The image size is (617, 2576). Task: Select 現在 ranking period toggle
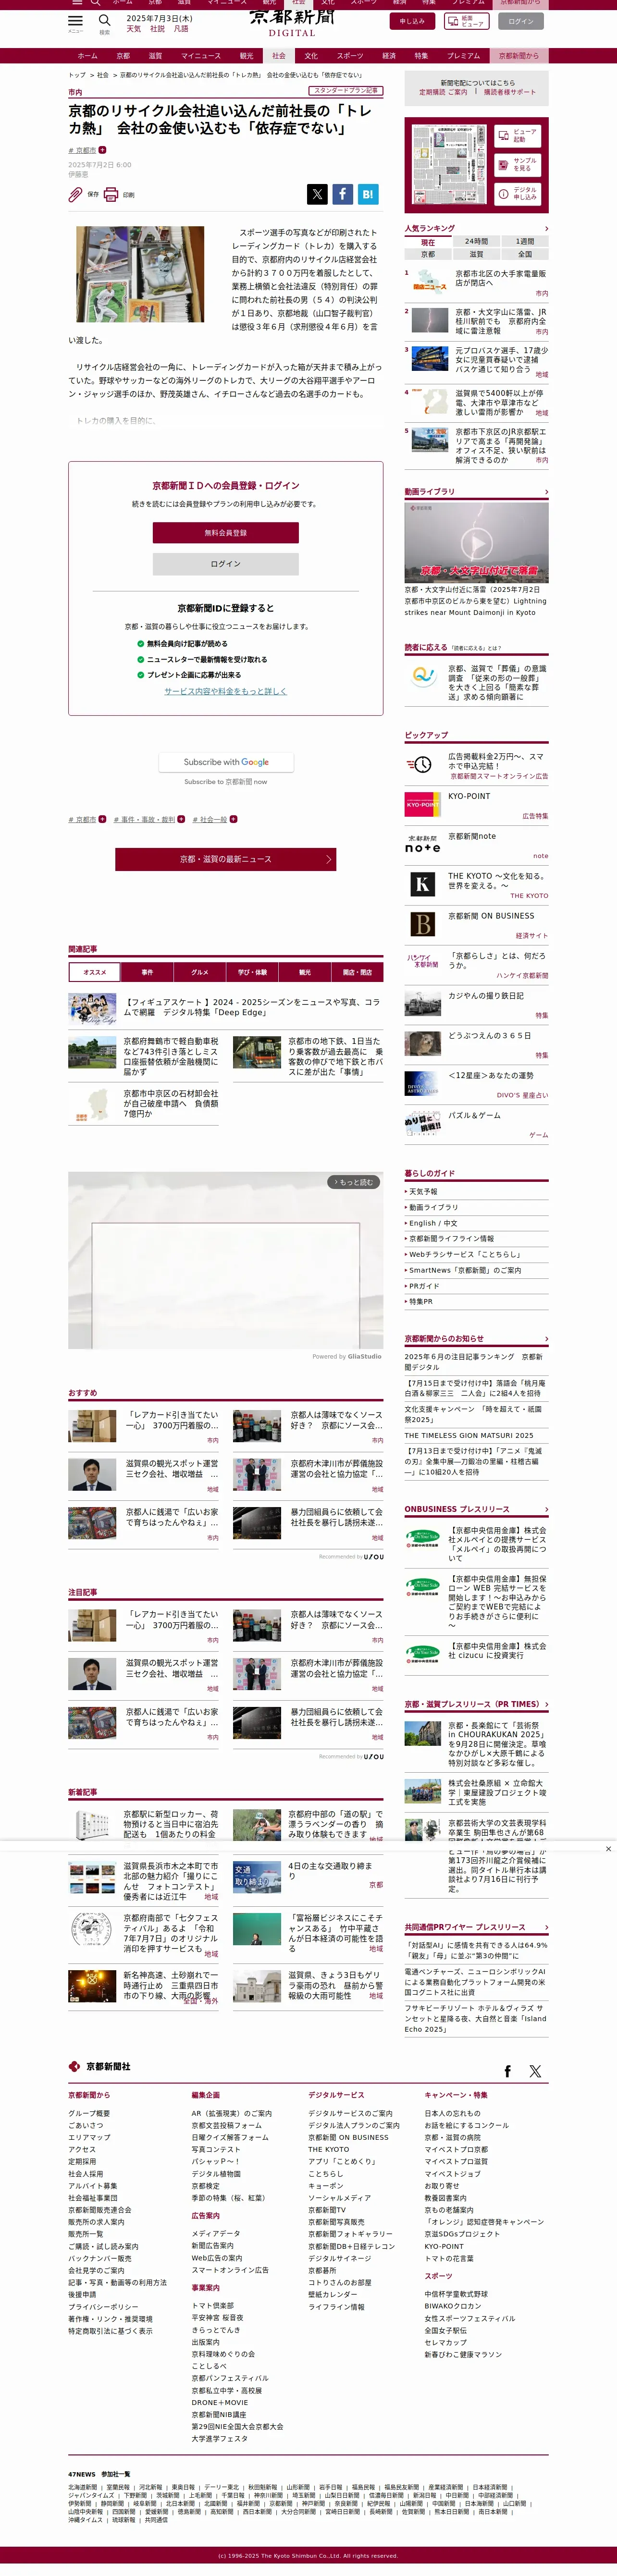428,242
